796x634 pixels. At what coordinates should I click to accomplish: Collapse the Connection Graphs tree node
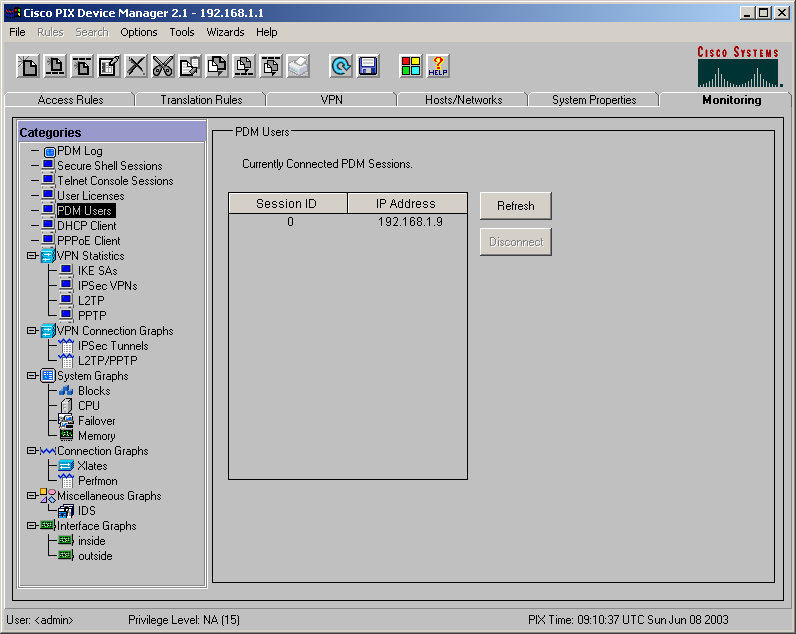(x=32, y=450)
